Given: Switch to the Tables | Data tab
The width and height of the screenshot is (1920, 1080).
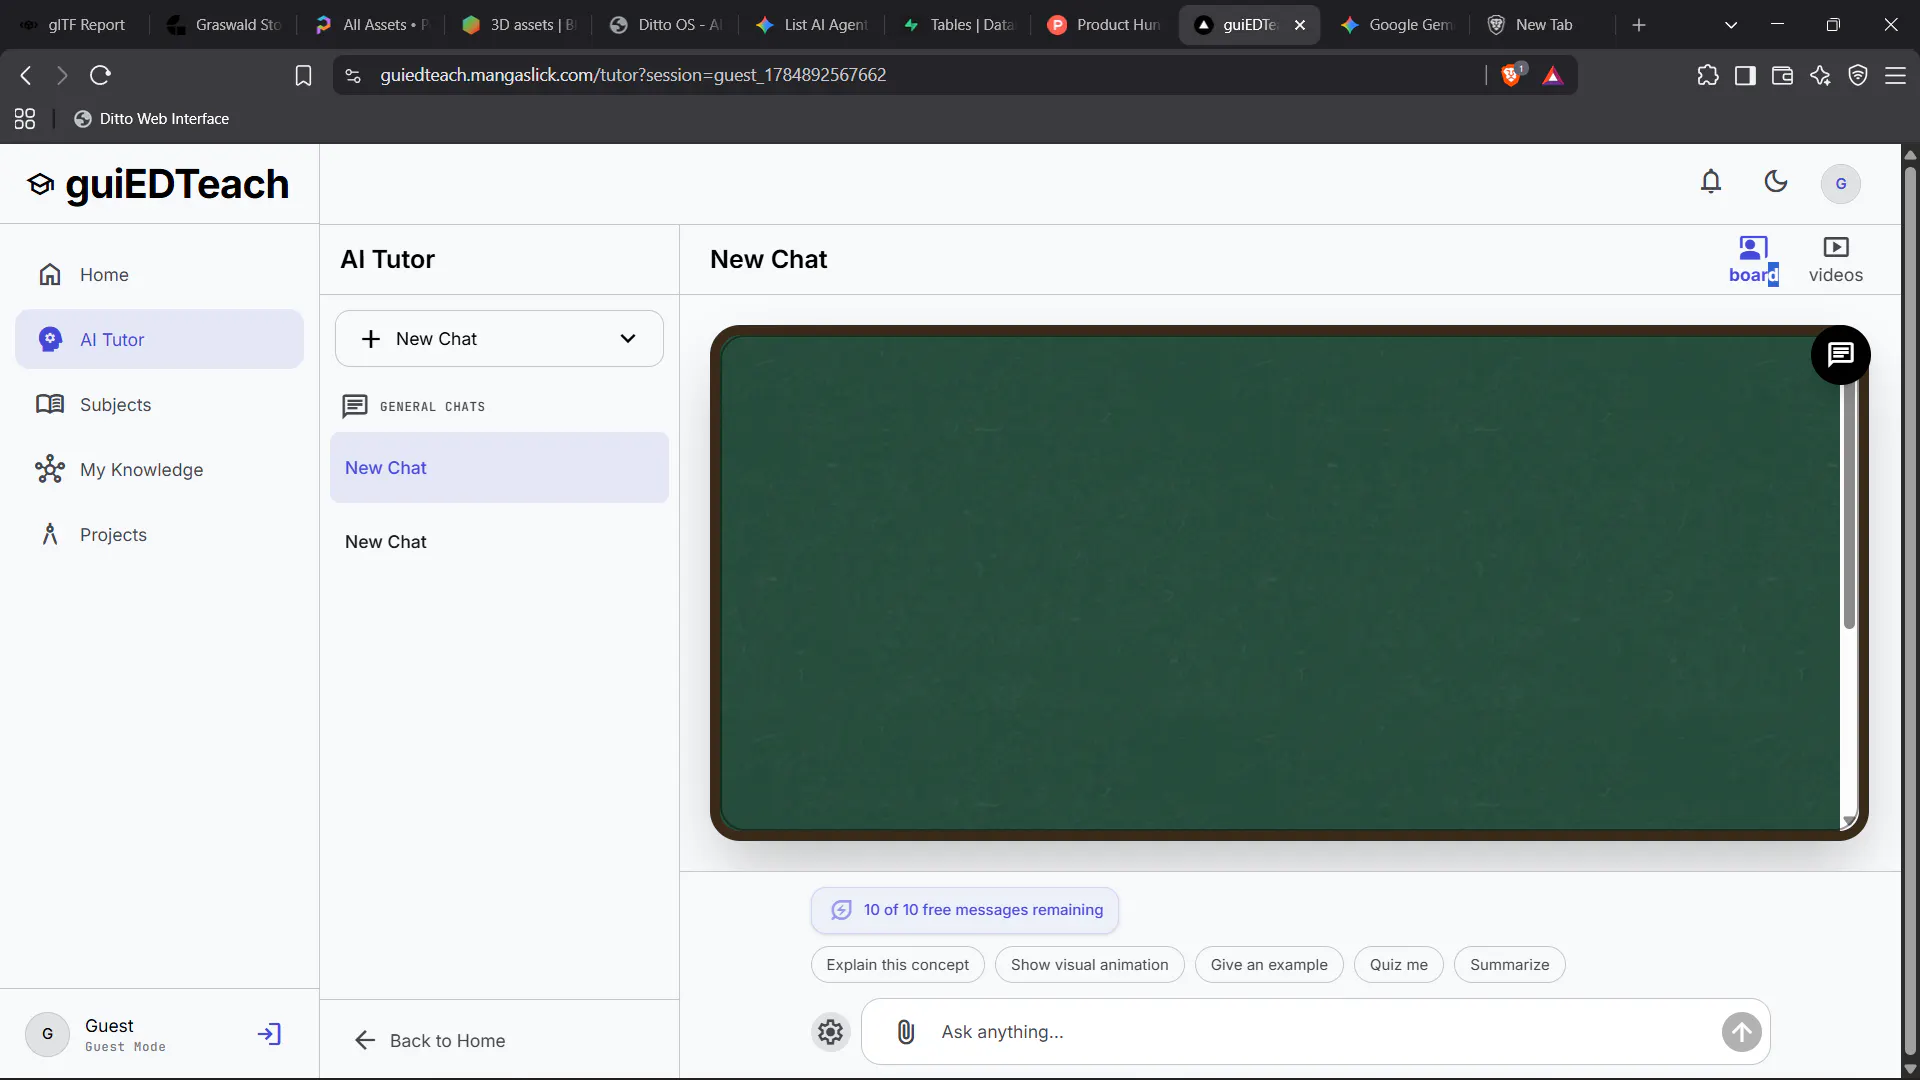Looking at the screenshot, I should click(959, 25).
